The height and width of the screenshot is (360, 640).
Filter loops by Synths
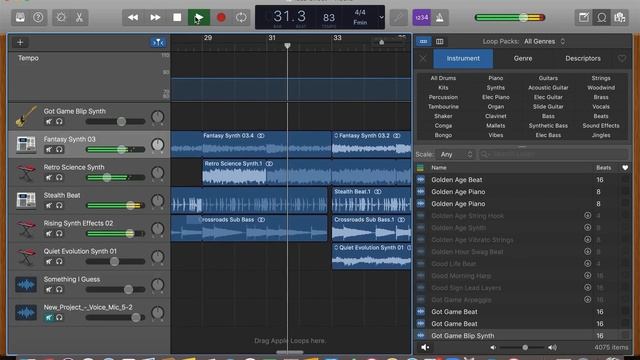click(x=496, y=87)
